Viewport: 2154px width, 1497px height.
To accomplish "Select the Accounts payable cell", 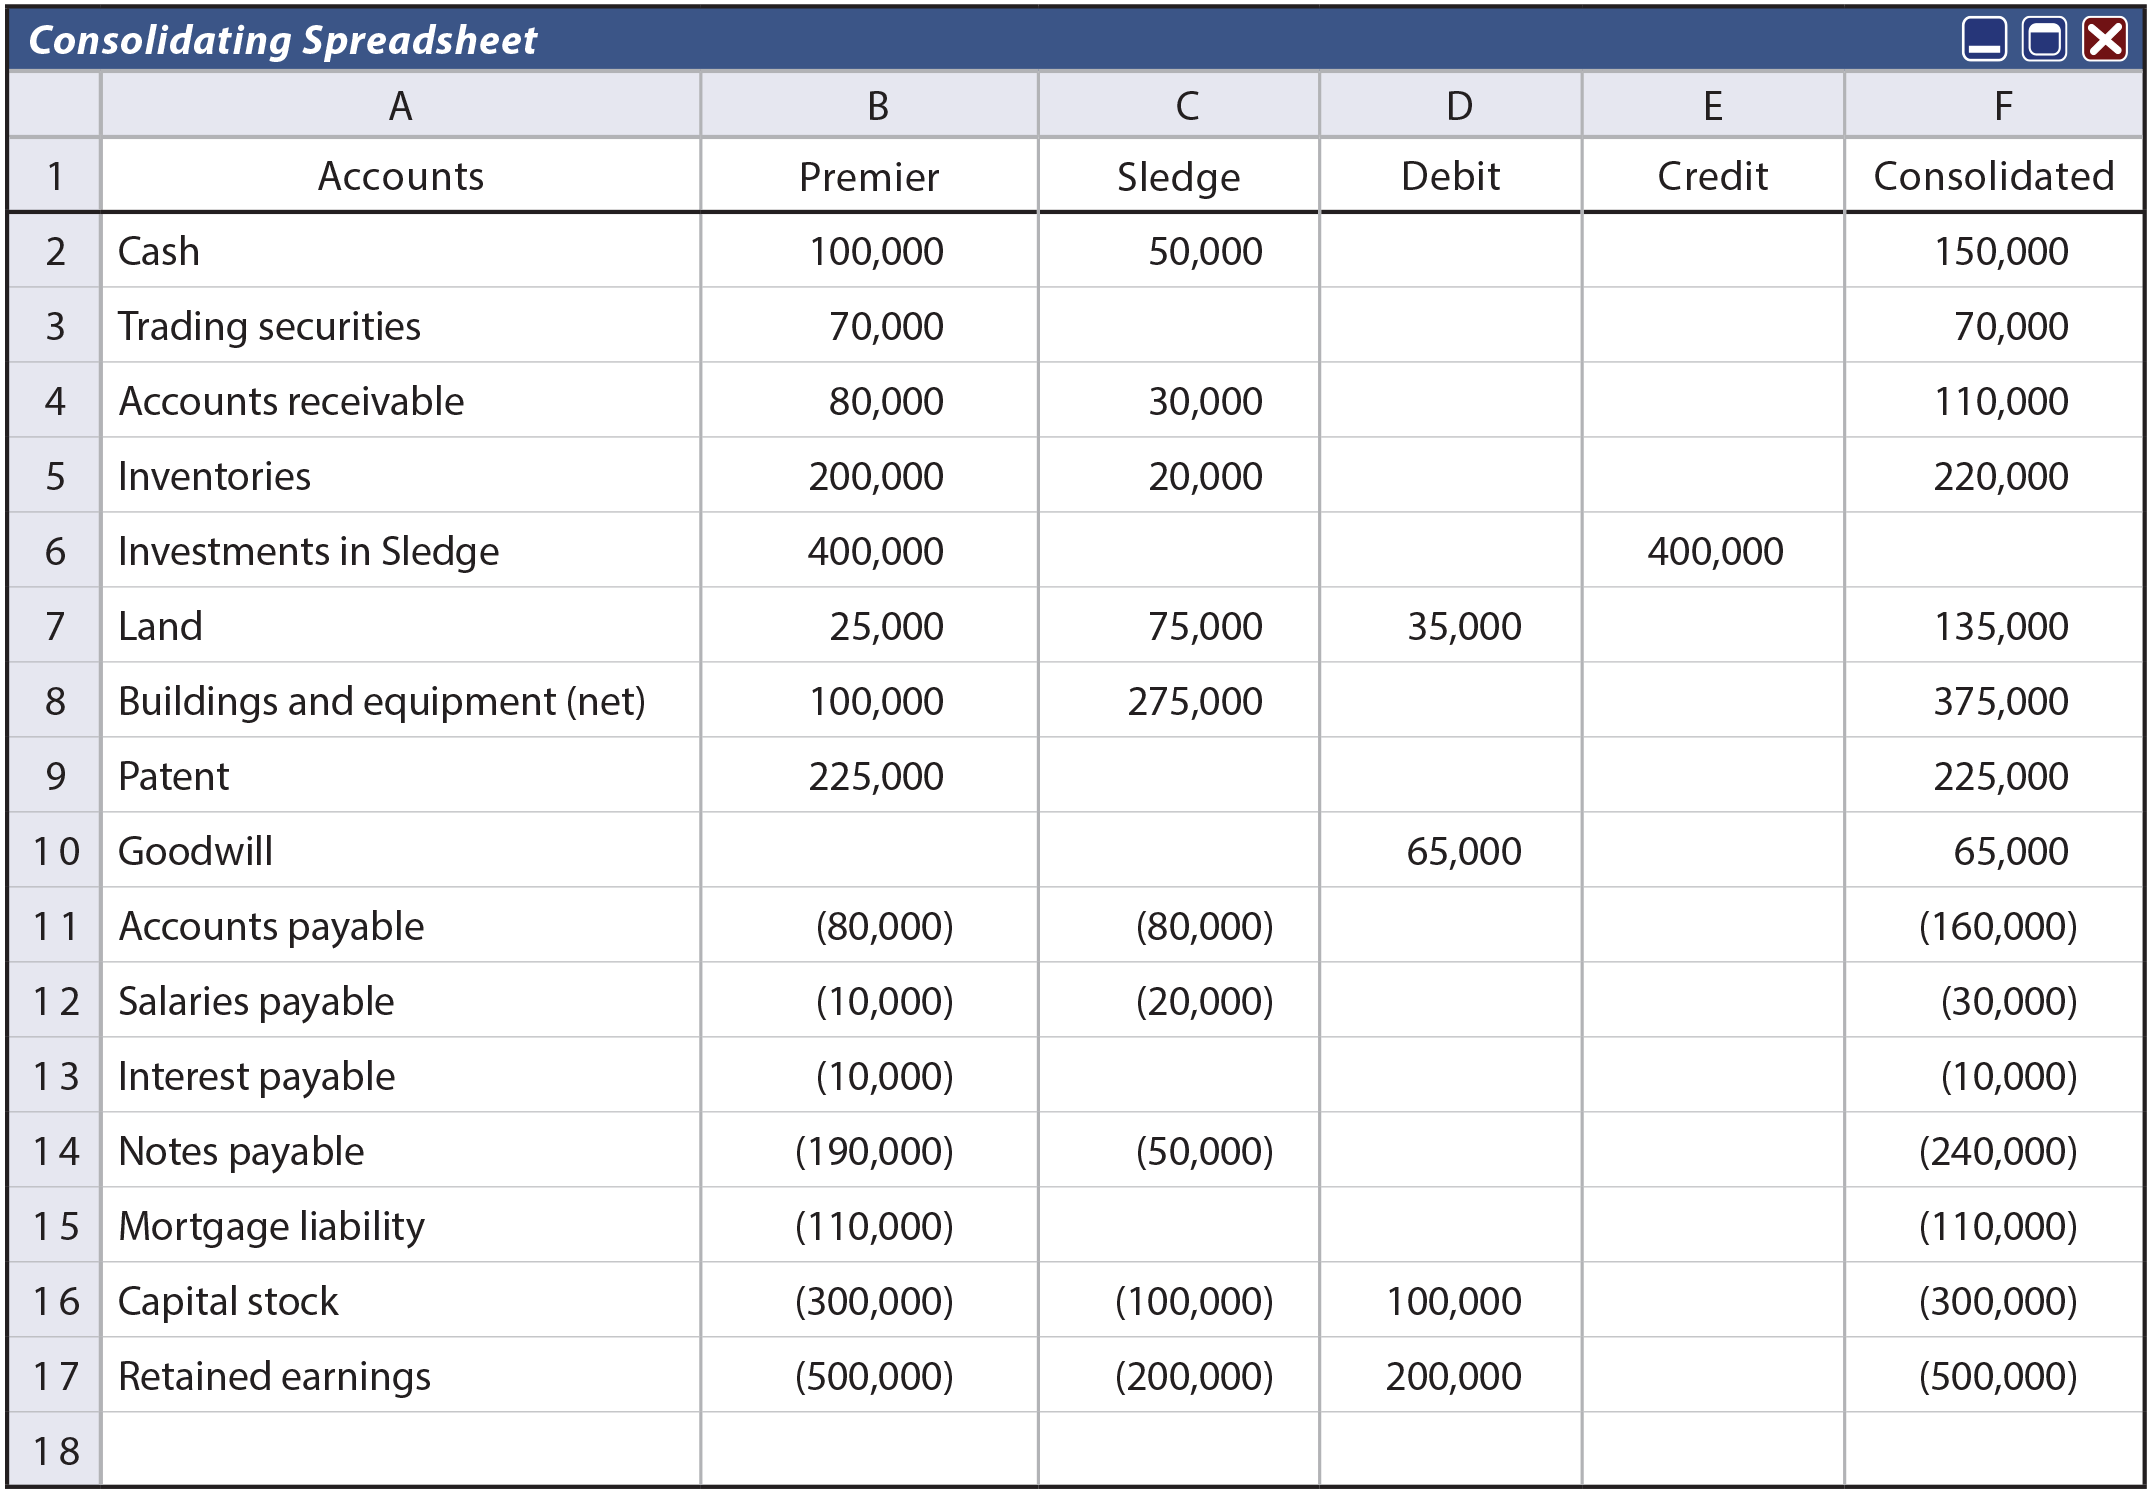I will click(400, 925).
